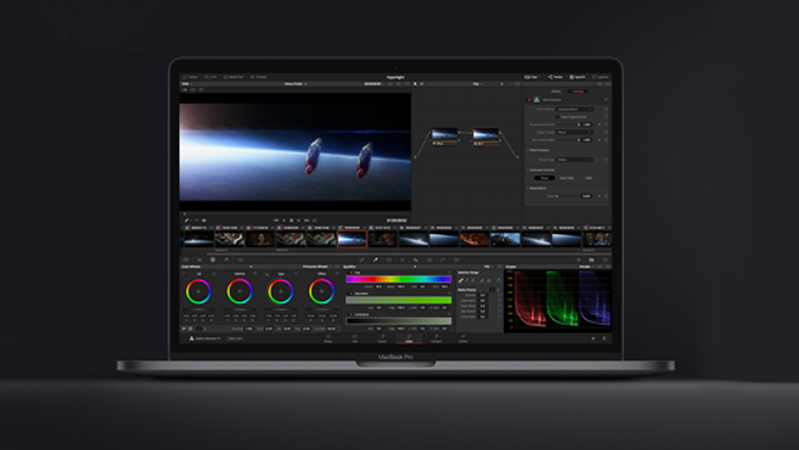The image size is (799, 450).
Task: Open the Blur palette
Action: tap(416, 260)
